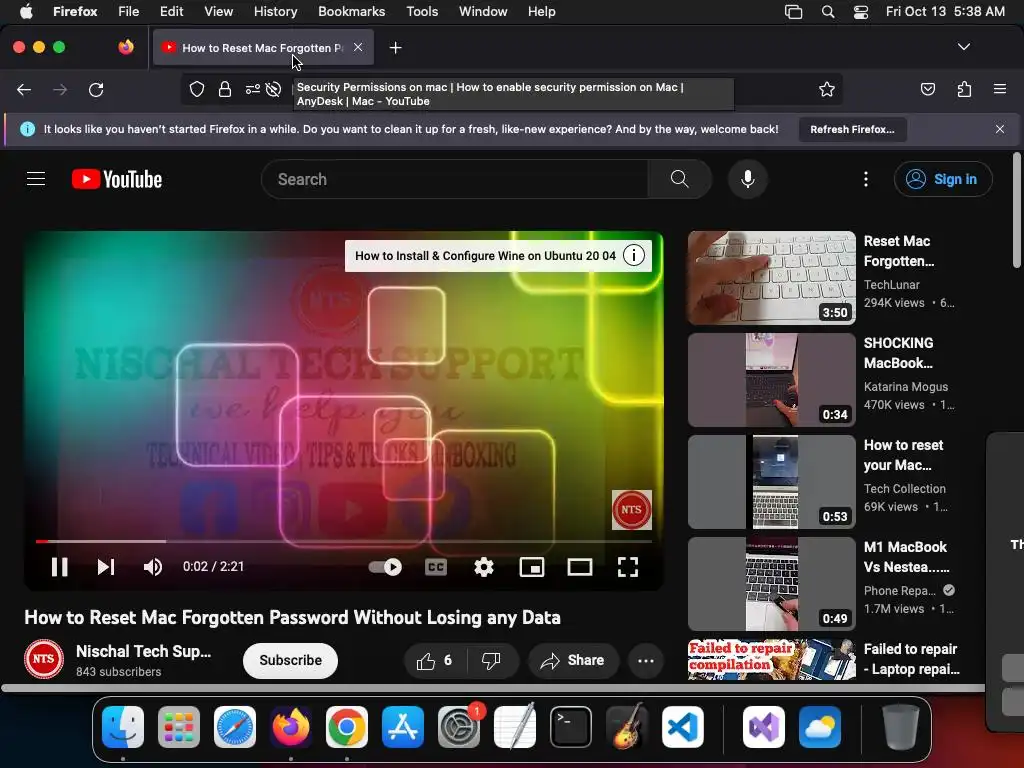Image resolution: width=1024 pixels, height=768 pixels.
Task: Open System Settings from Dock
Action: coord(458,727)
